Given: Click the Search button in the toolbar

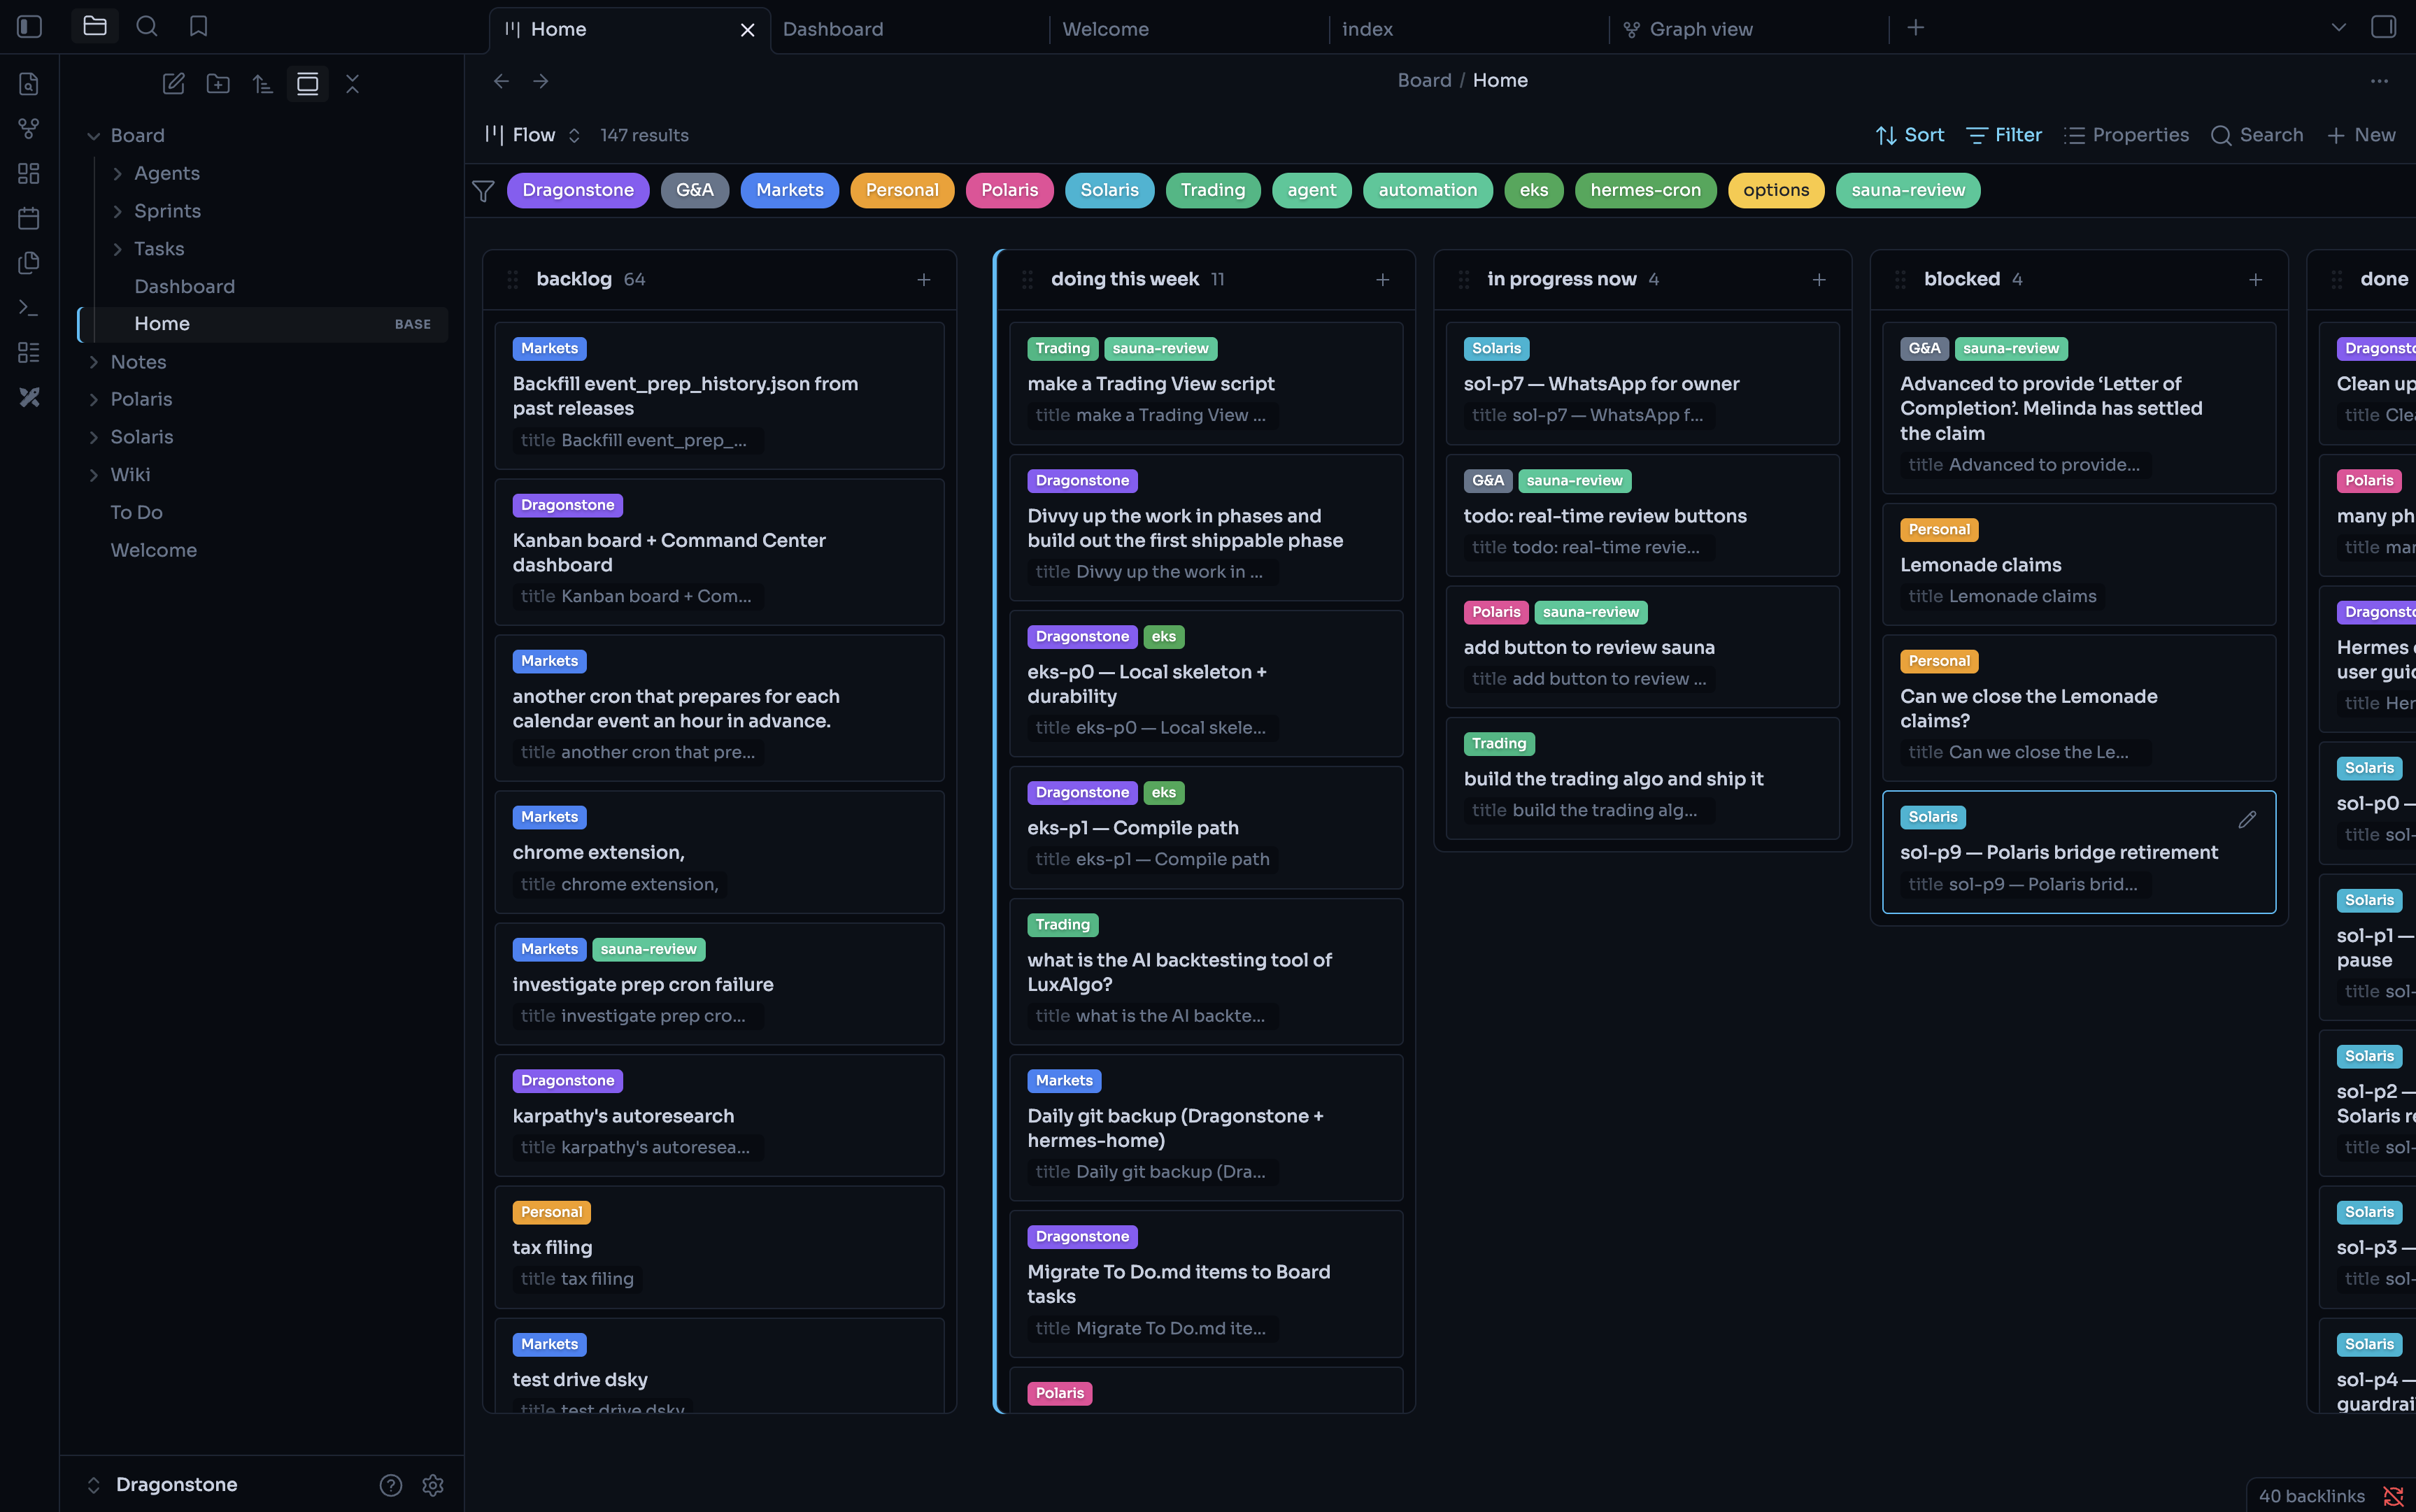Looking at the screenshot, I should coord(2257,135).
